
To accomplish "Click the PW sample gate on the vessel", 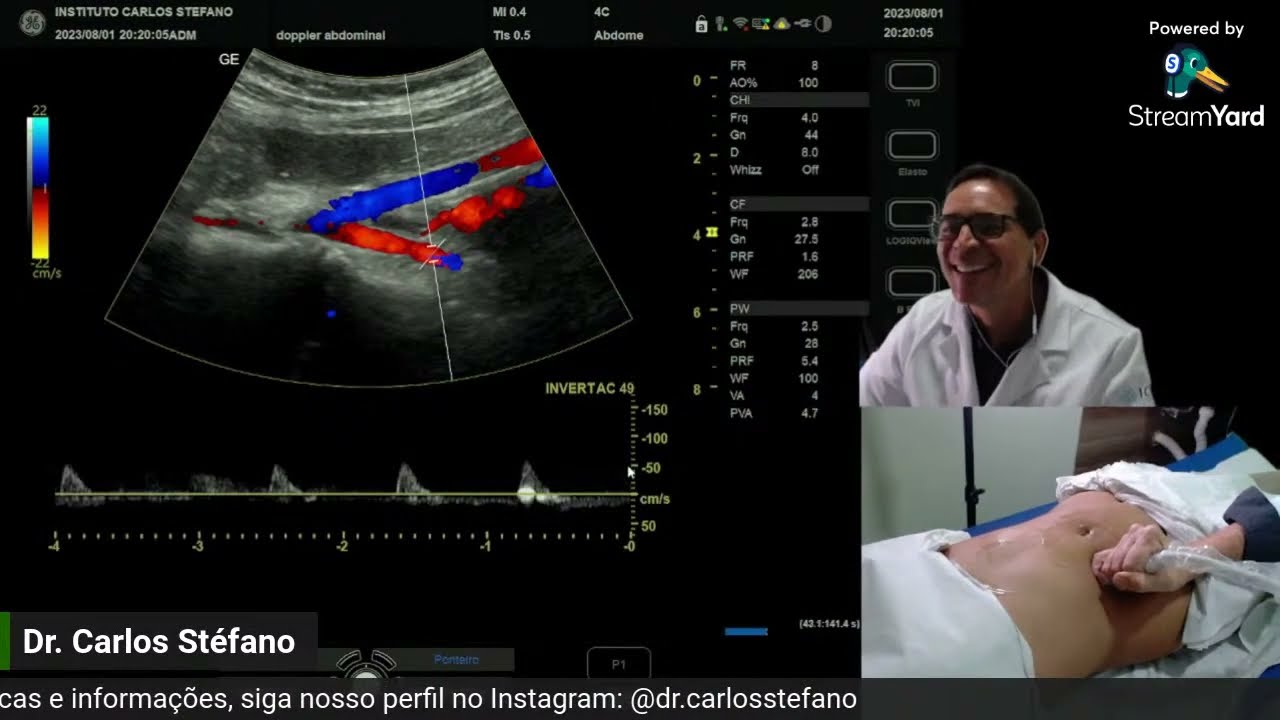I will point(434,253).
